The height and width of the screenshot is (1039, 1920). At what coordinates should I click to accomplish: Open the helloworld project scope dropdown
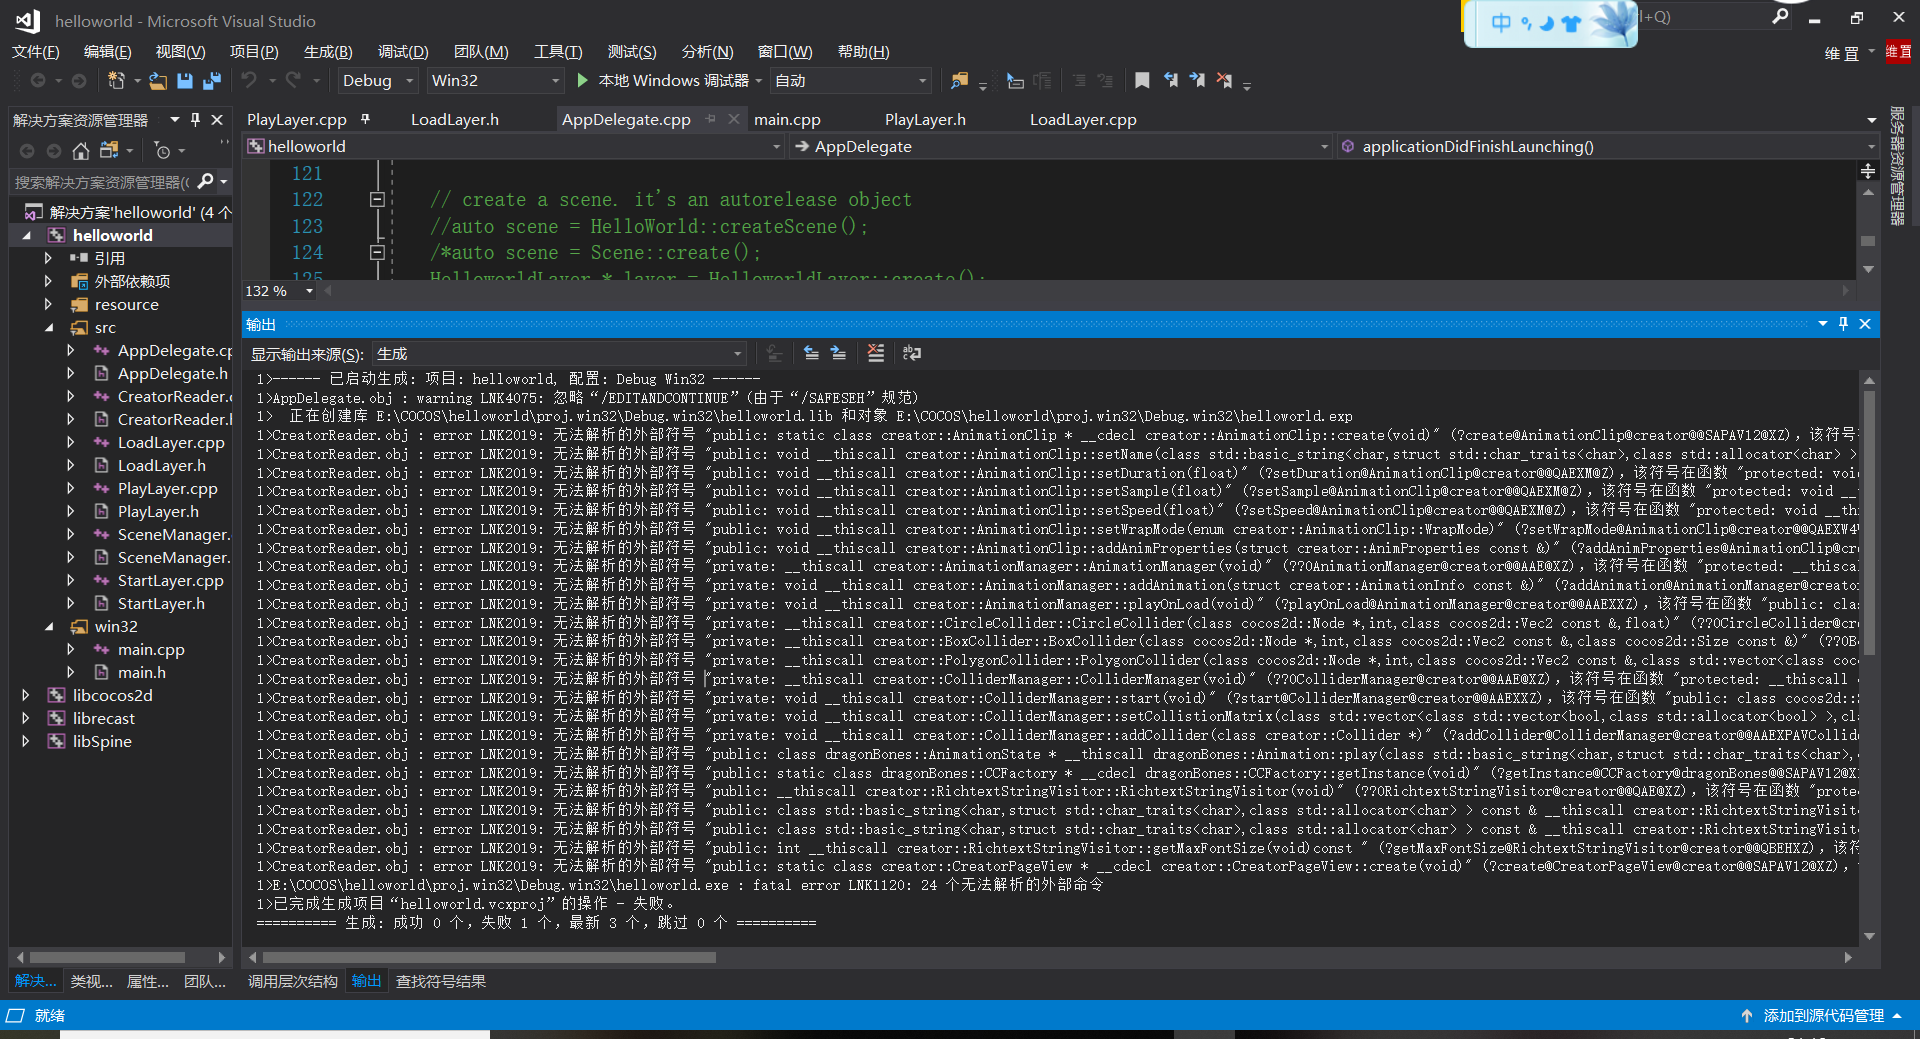coord(515,146)
